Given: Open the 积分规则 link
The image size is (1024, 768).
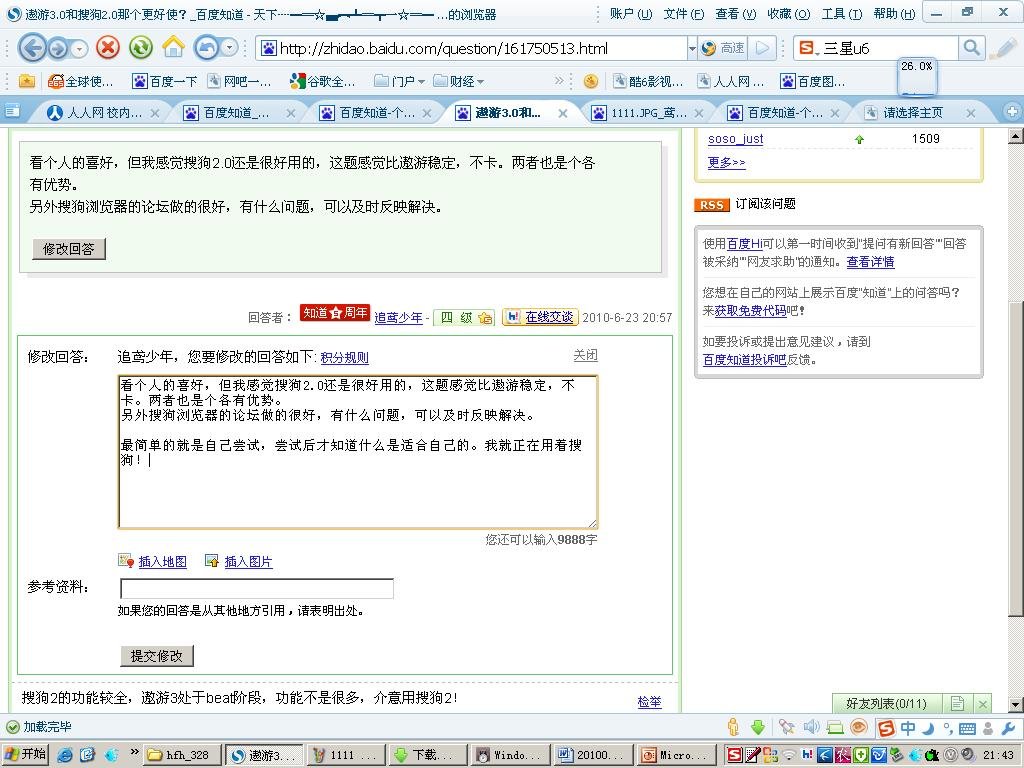Looking at the screenshot, I should 344,357.
